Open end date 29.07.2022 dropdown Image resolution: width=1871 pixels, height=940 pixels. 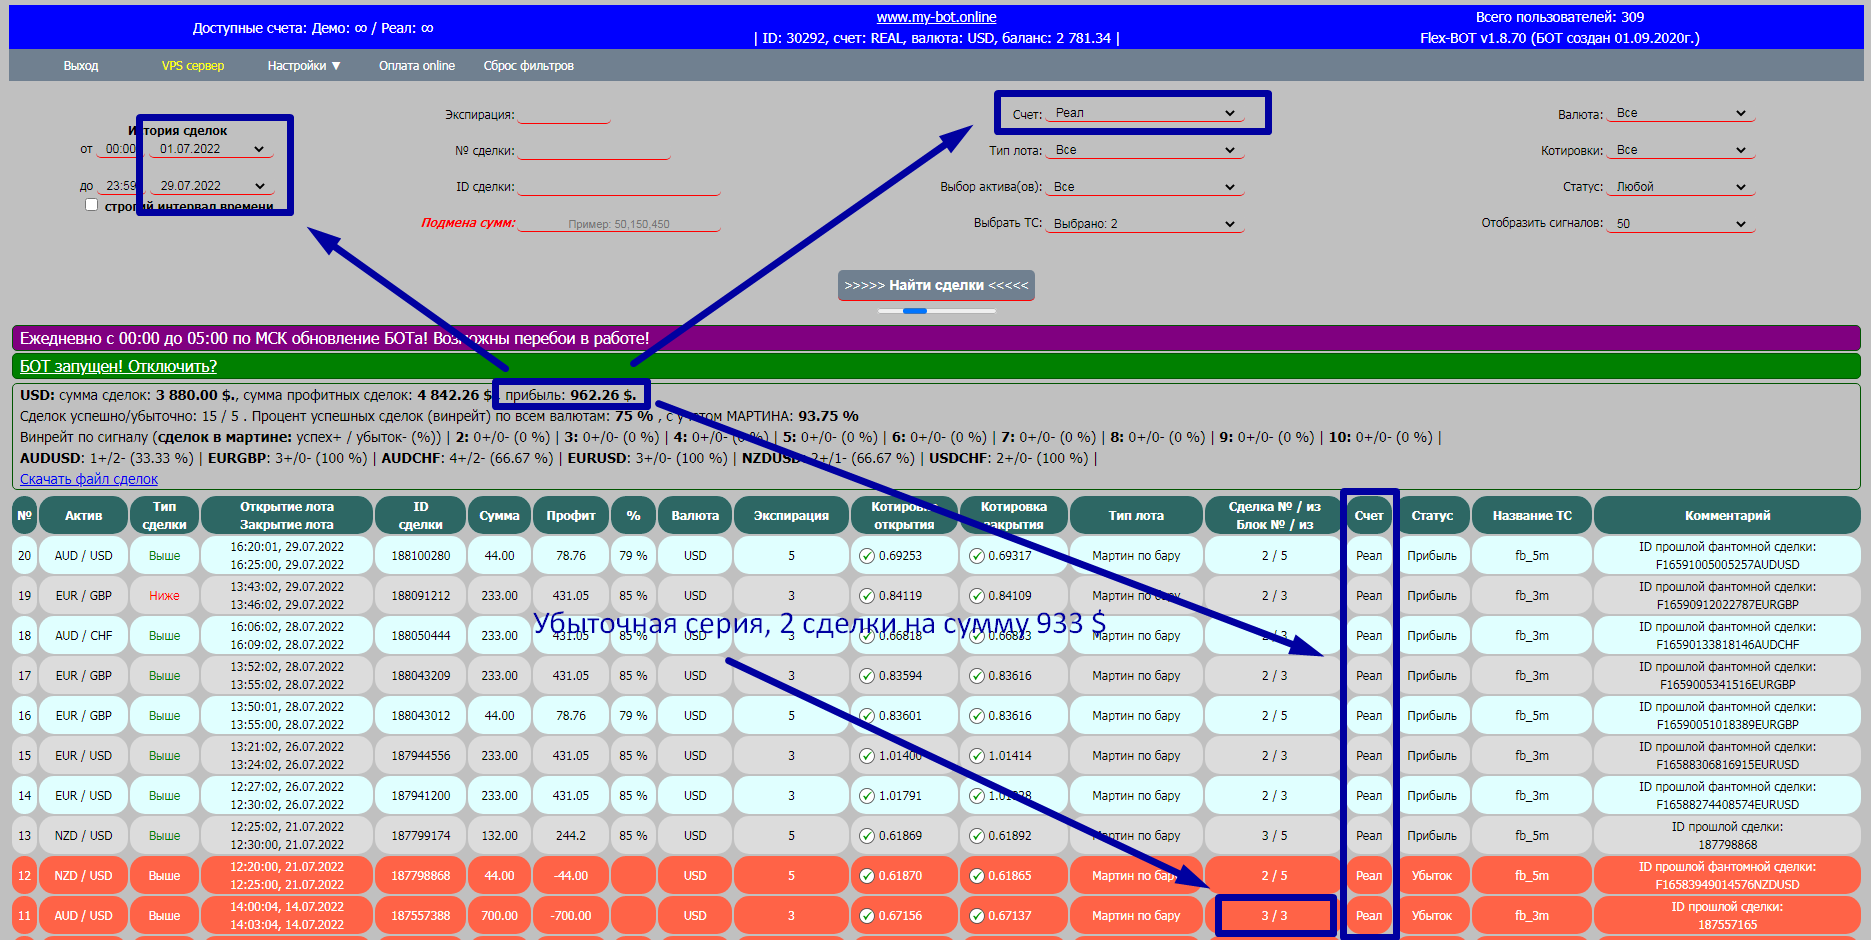(x=211, y=186)
